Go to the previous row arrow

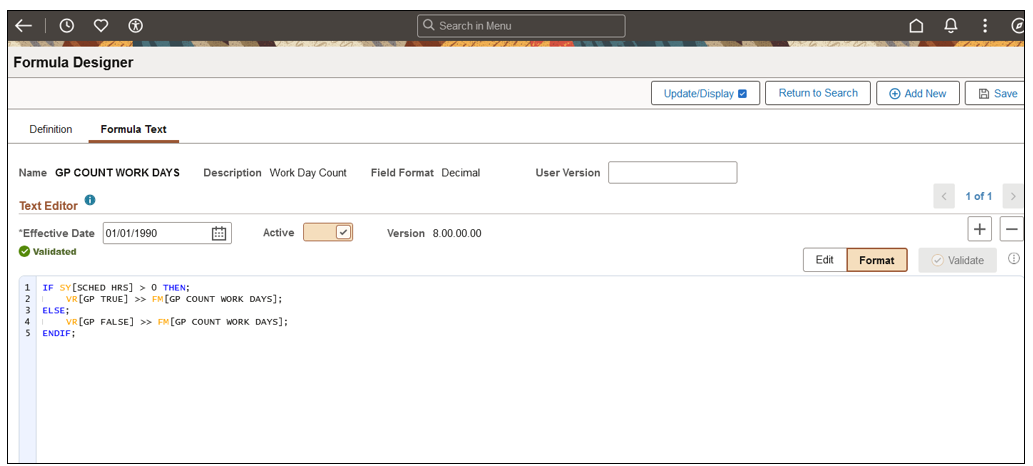(943, 196)
